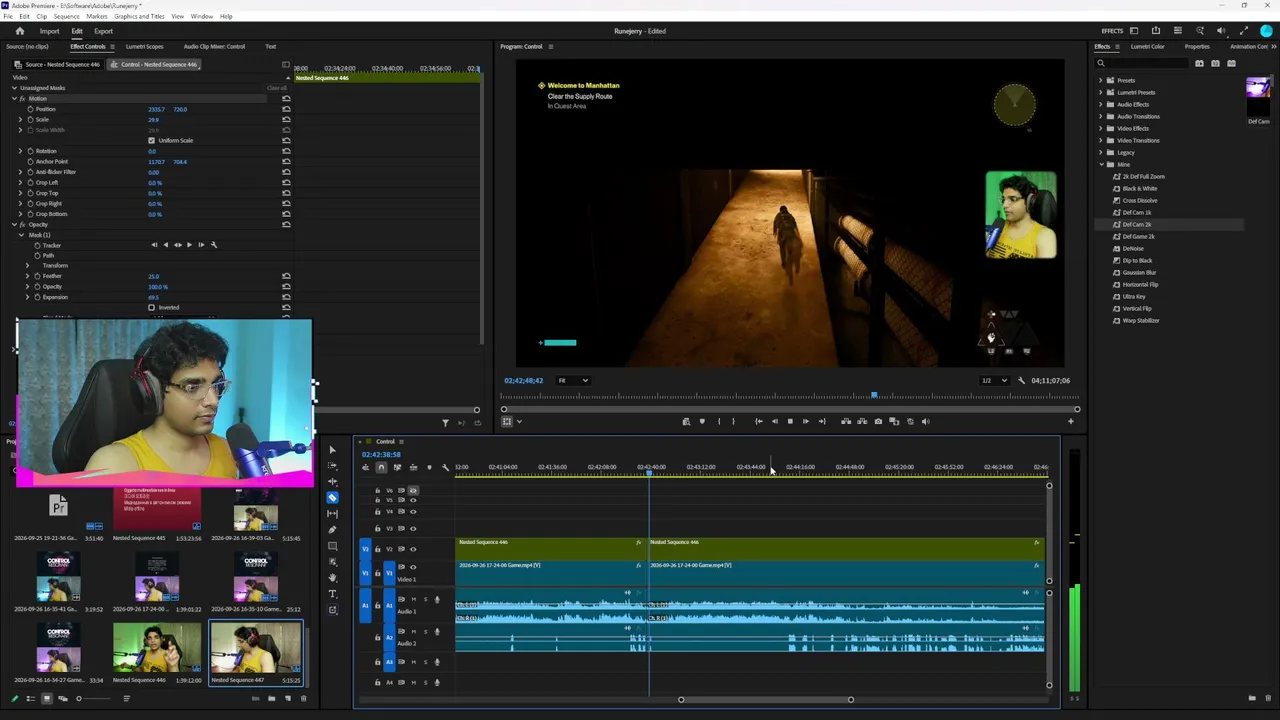Select the Hand tool

tap(333, 577)
